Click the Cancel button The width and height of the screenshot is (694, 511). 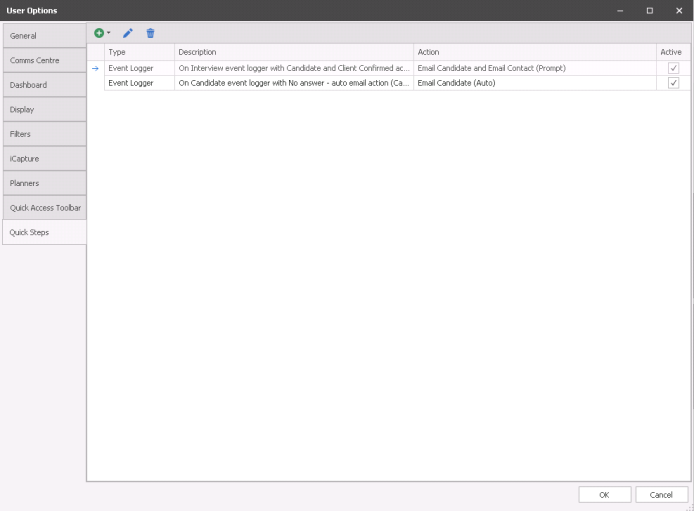pos(661,494)
